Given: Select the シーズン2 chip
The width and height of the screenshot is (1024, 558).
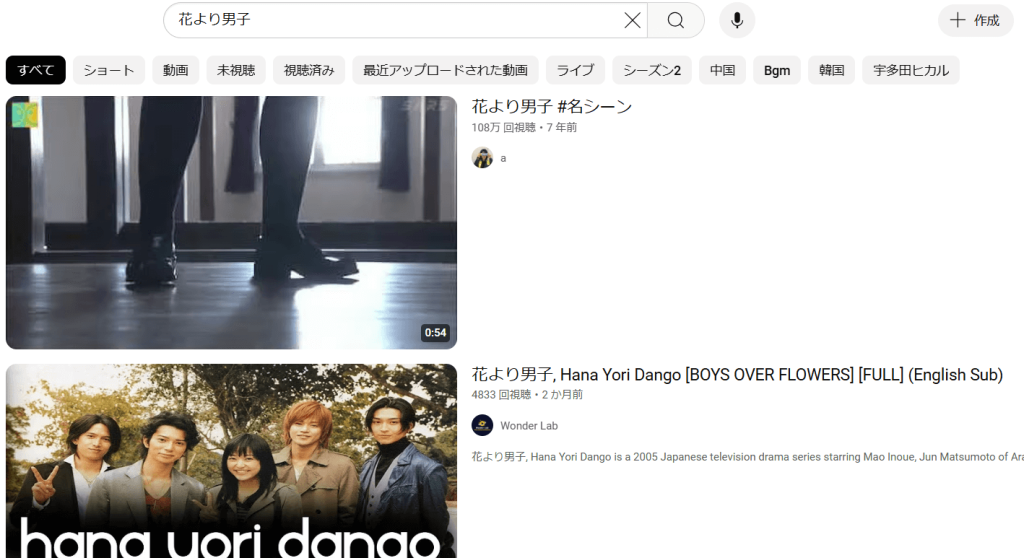Looking at the screenshot, I should pyautogui.click(x=652, y=70).
